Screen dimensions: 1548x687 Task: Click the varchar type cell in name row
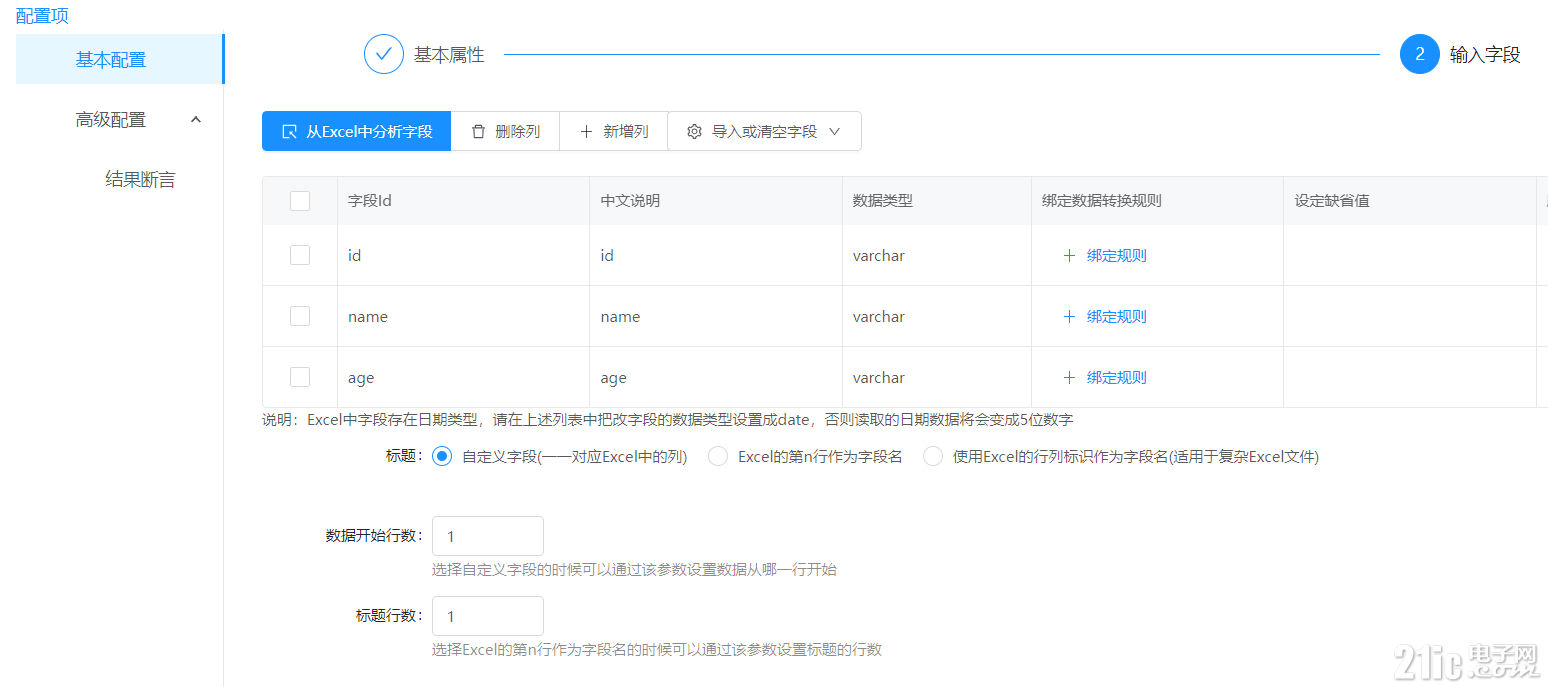click(937, 316)
